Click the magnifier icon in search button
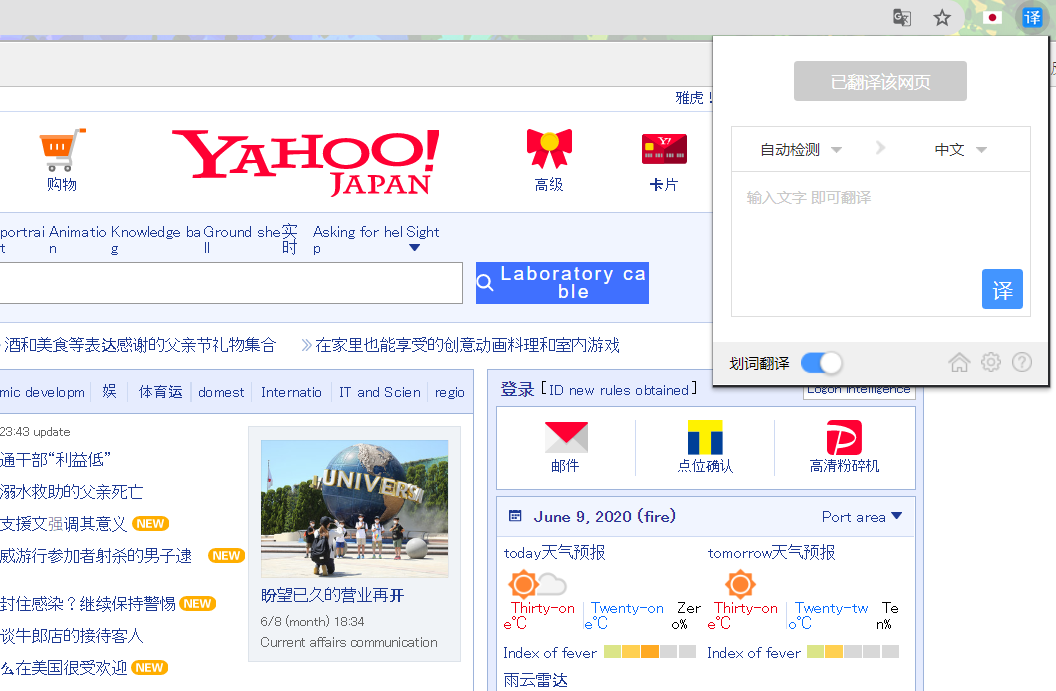 [x=485, y=283]
